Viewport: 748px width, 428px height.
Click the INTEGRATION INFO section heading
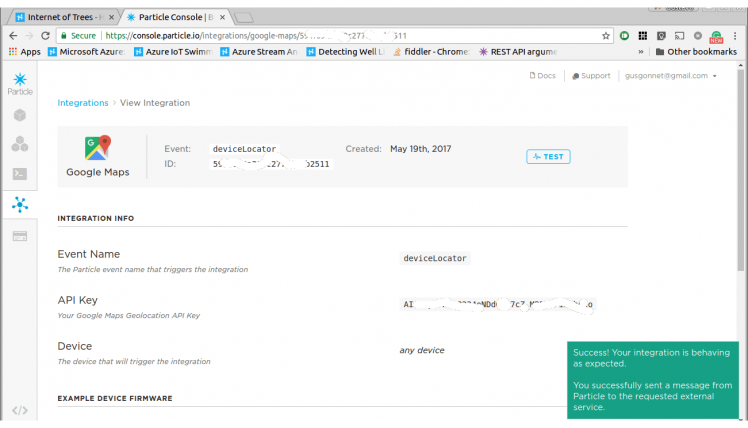96,218
